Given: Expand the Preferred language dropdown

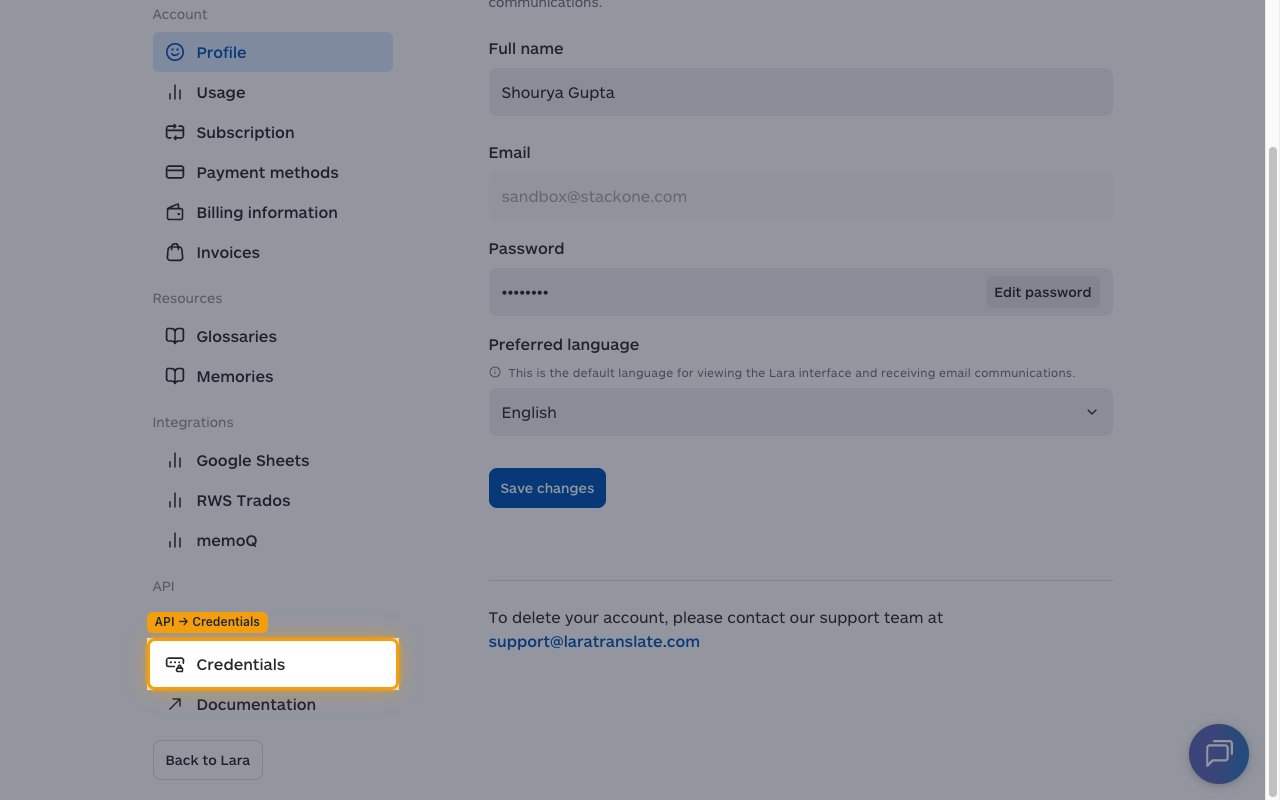Looking at the screenshot, I should click(x=800, y=412).
